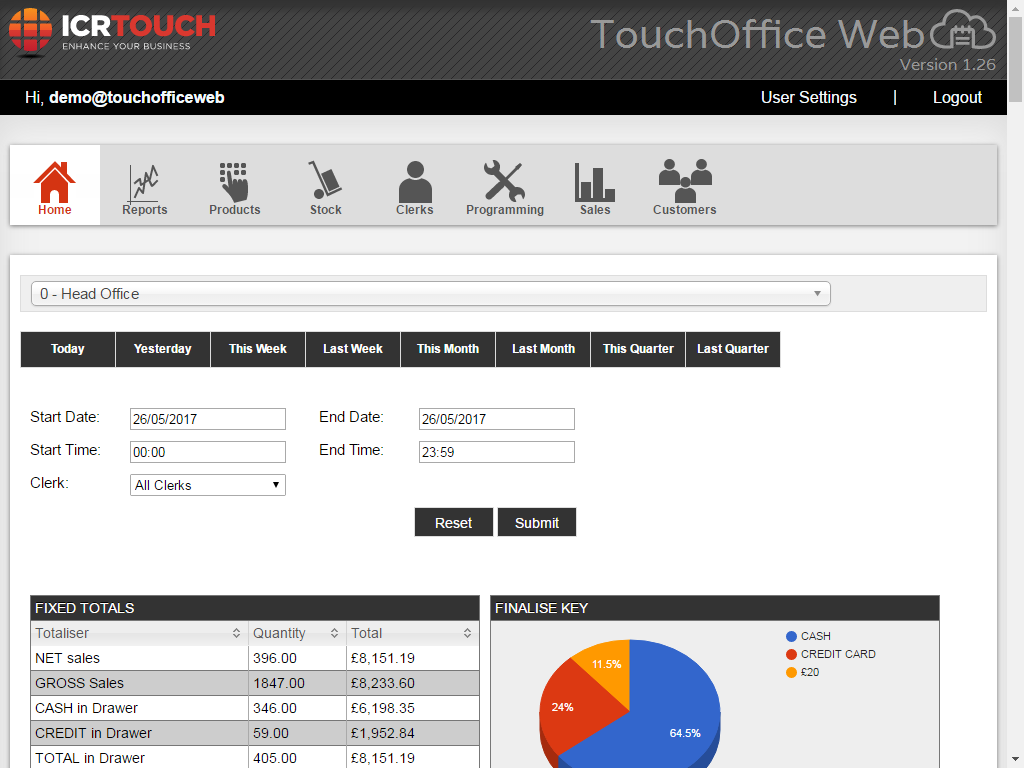Focus the End Time field
Screen dimensions: 1024x768
(x=496, y=452)
